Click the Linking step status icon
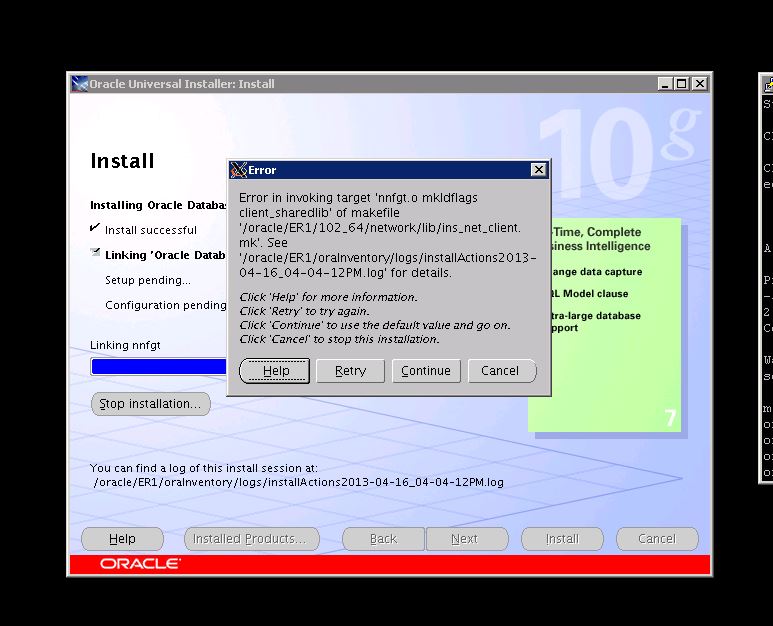 (x=95, y=252)
